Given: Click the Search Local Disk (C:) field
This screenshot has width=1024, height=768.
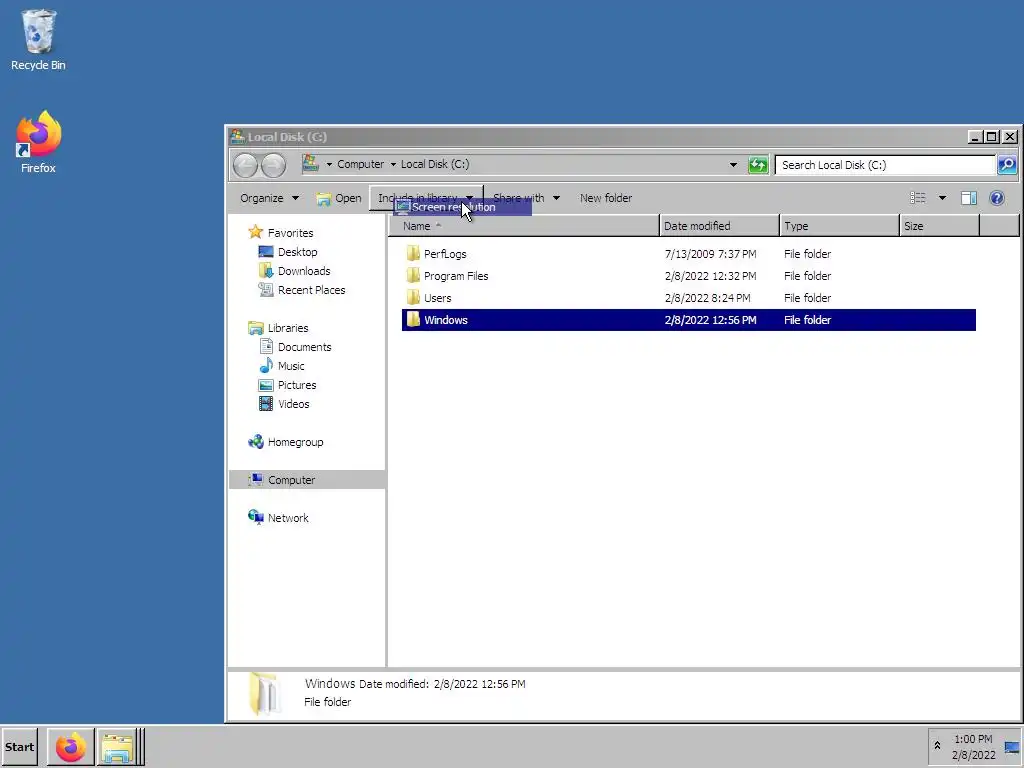Looking at the screenshot, I should tap(886, 165).
